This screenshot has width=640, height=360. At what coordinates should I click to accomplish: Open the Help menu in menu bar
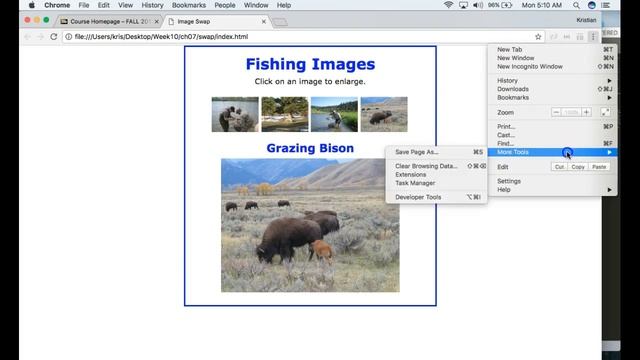click(284, 5)
